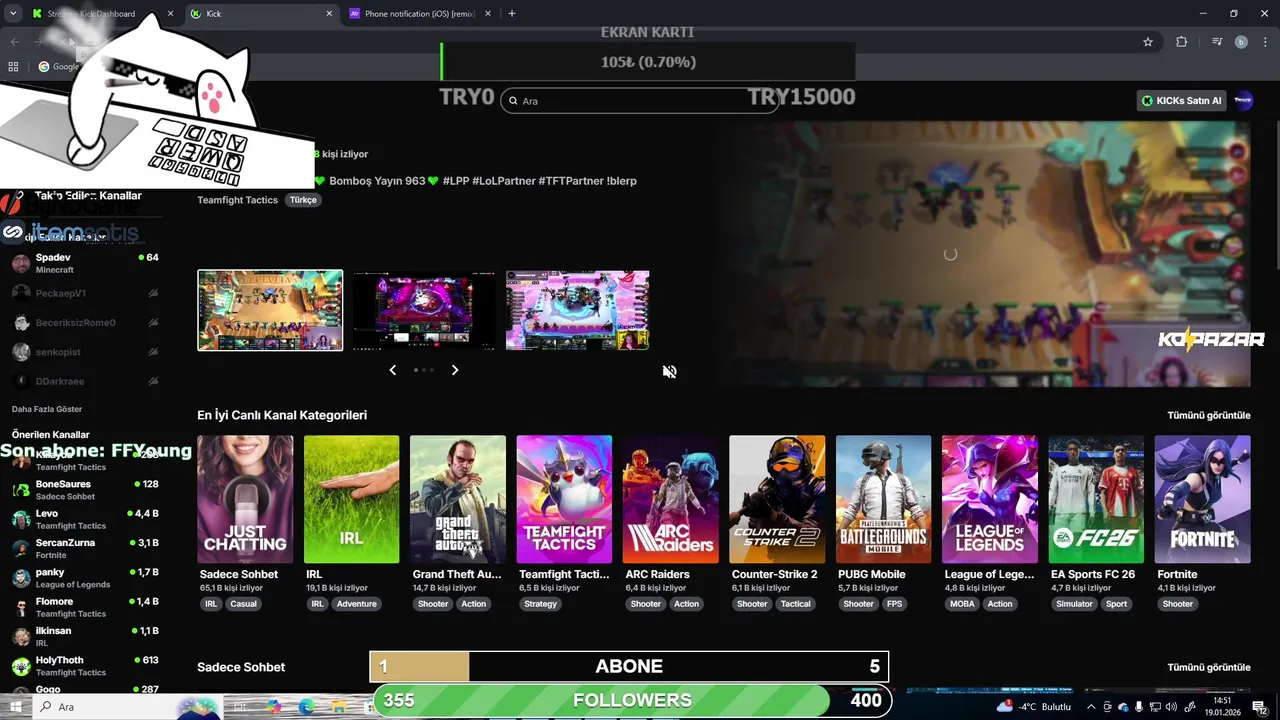The width and height of the screenshot is (1280, 720).
Task: Open the Chrome extensions puzzle icon
Action: point(1181,42)
